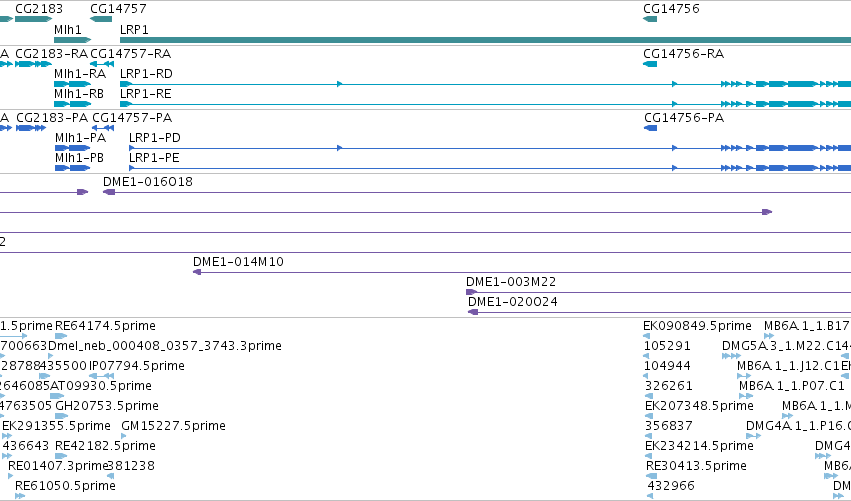Click the CG14756-RA transcript label

(x=683, y=54)
